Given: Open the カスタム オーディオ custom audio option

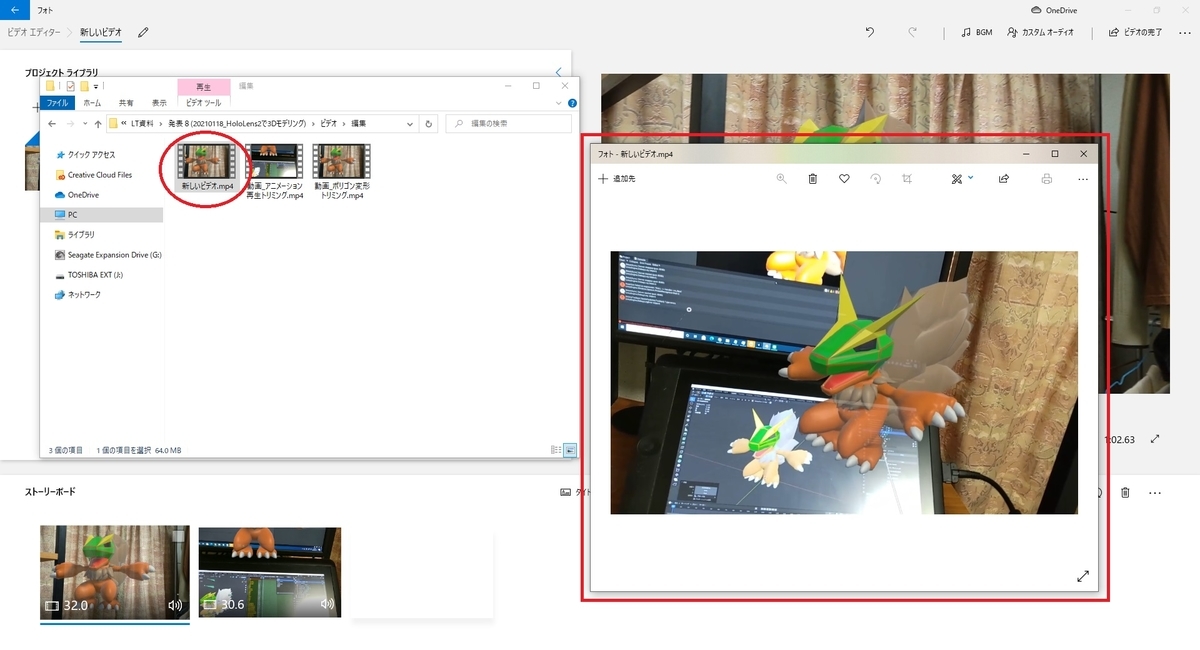Looking at the screenshot, I should point(1041,32).
